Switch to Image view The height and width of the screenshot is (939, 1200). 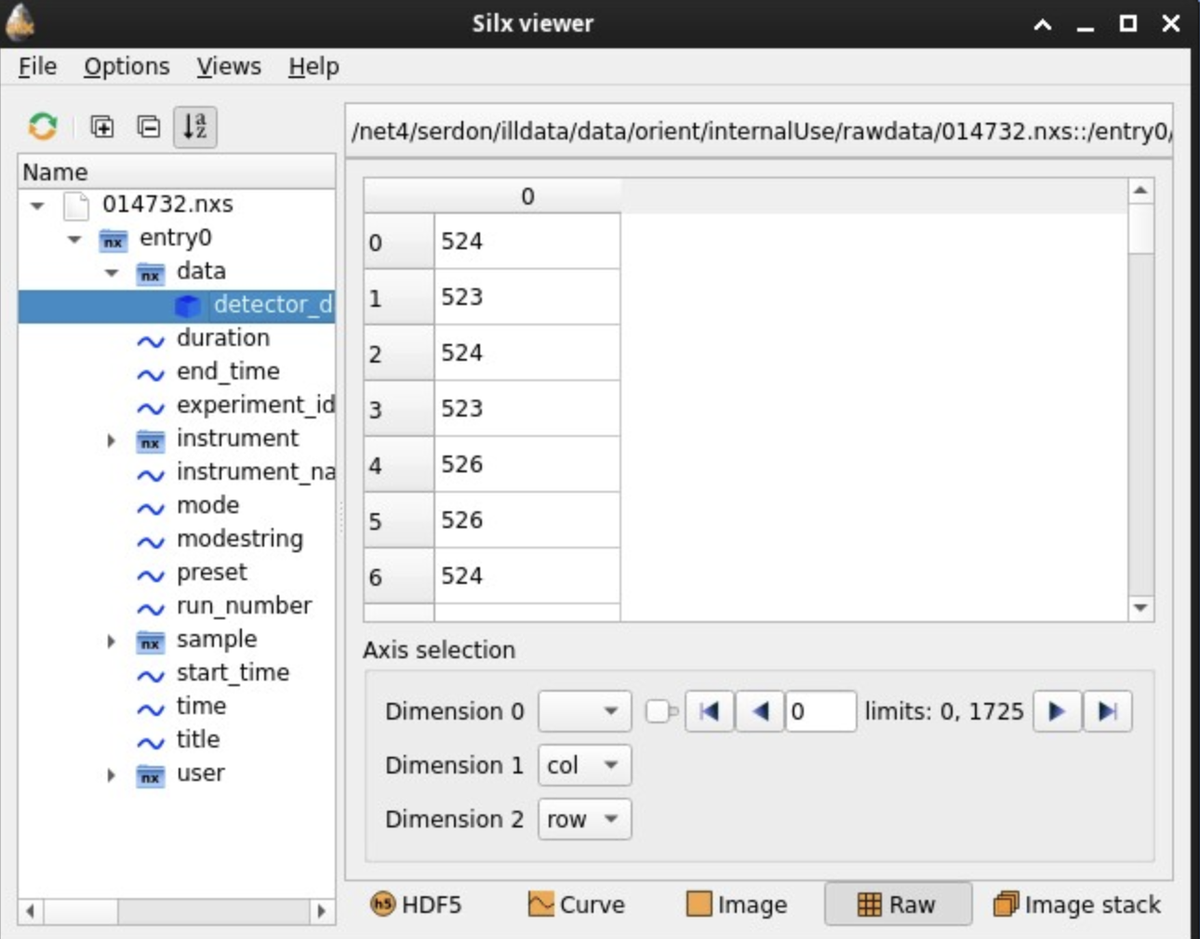(737, 905)
